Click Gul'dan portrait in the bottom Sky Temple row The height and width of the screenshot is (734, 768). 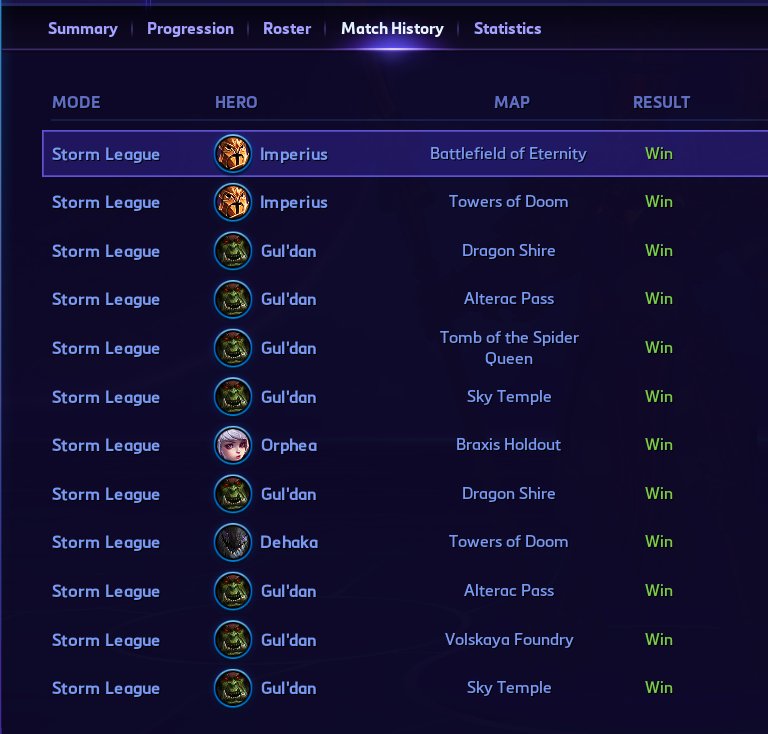(233, 688)
